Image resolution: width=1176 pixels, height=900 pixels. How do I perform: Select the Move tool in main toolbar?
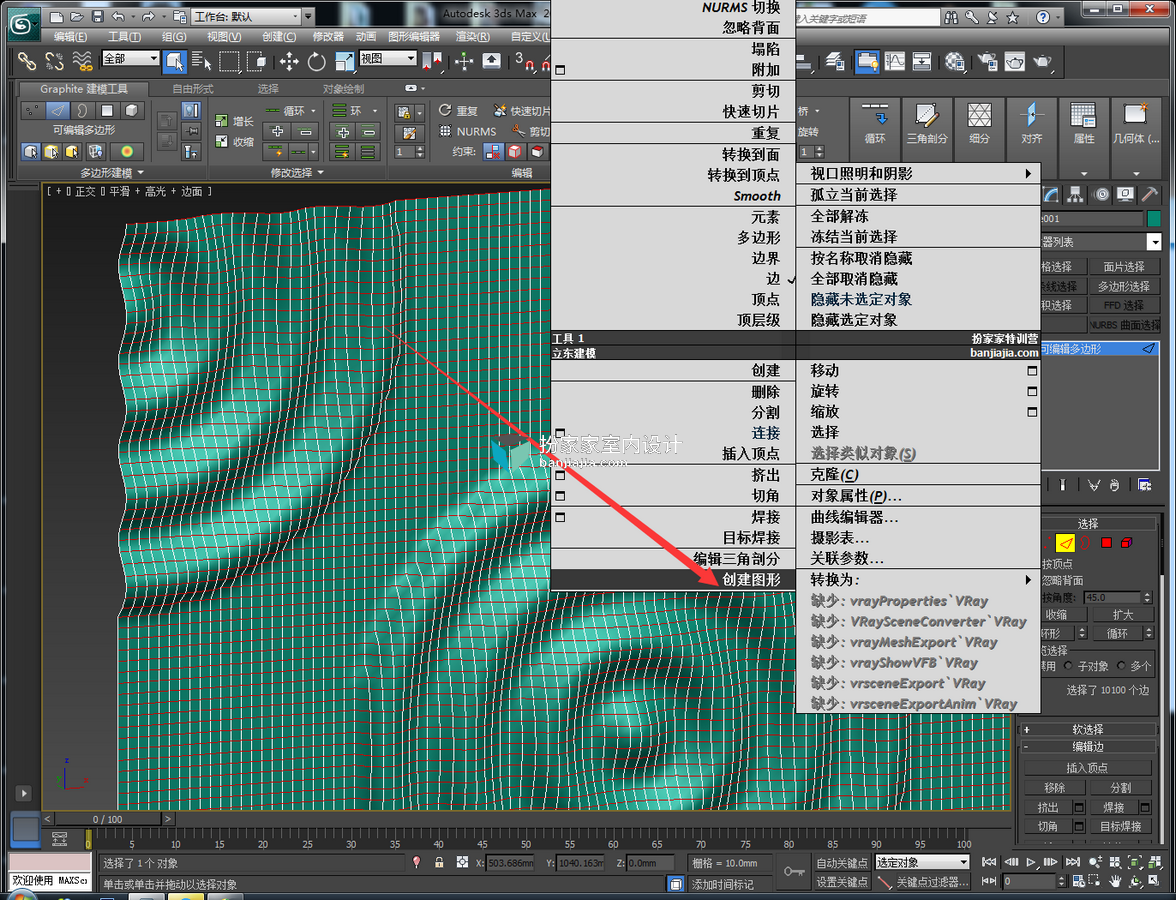coord(289,61)
